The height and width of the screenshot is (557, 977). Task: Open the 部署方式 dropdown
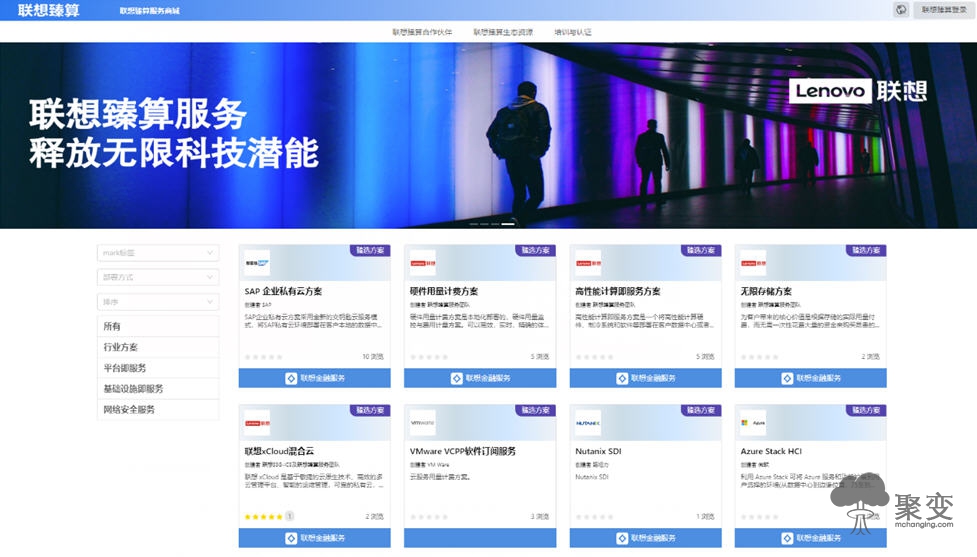click(x=158, y=277)
